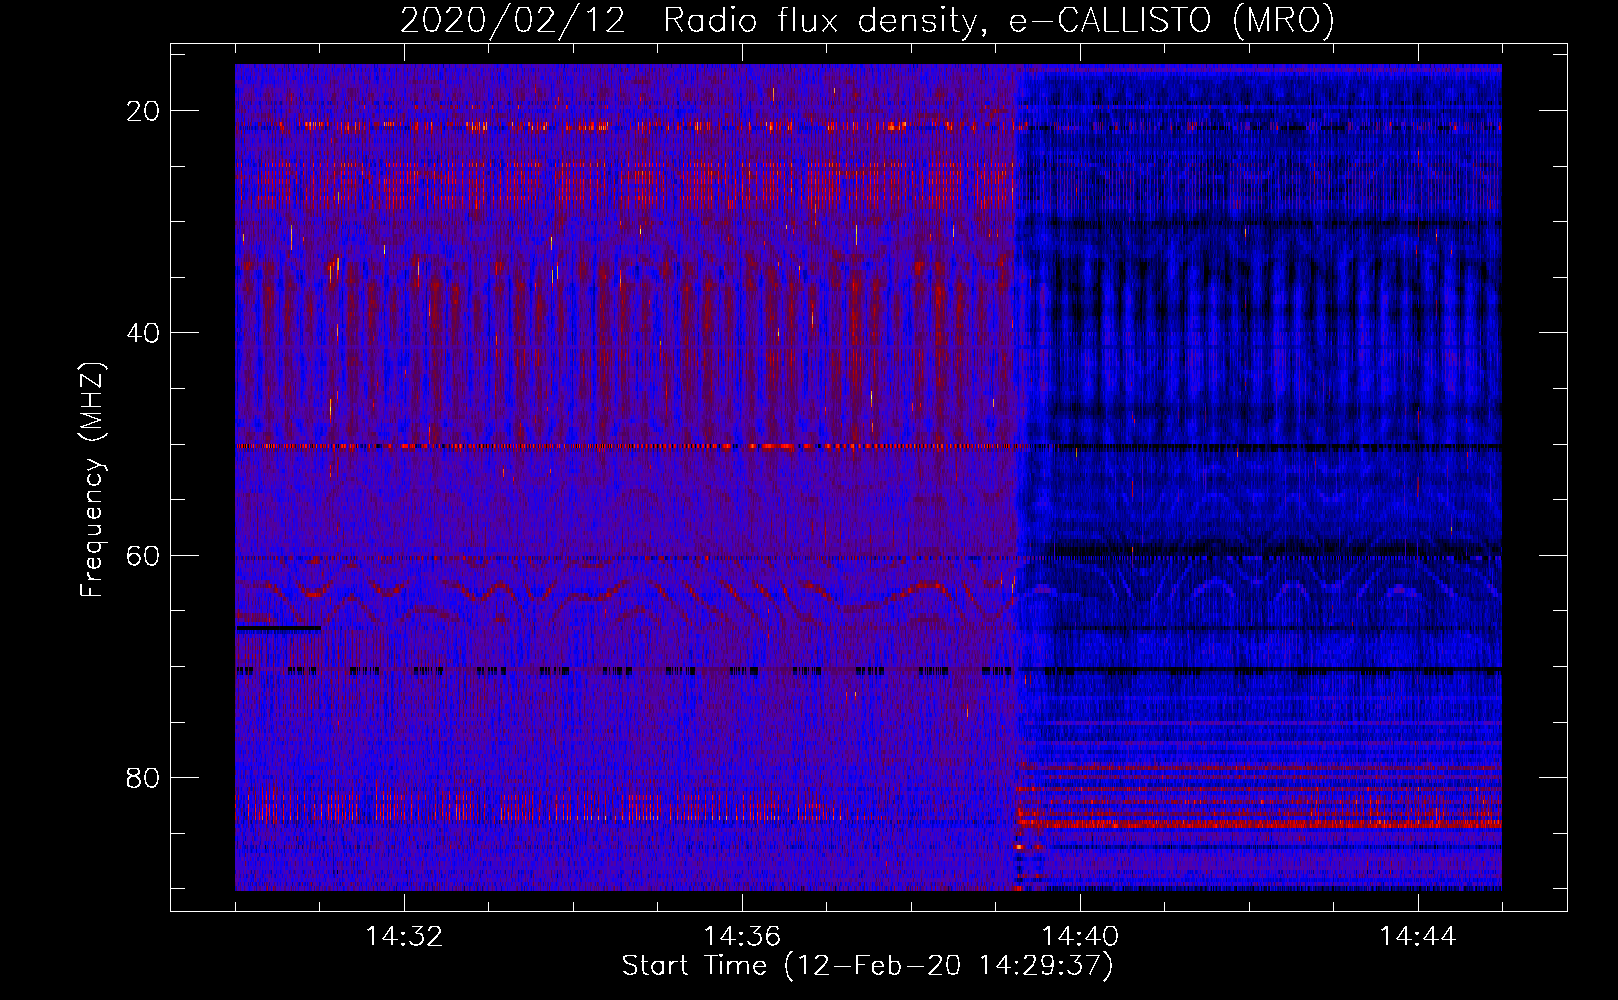
Task: Click the bright red band near 84 MHz
Action: (x=1260, y=822)
